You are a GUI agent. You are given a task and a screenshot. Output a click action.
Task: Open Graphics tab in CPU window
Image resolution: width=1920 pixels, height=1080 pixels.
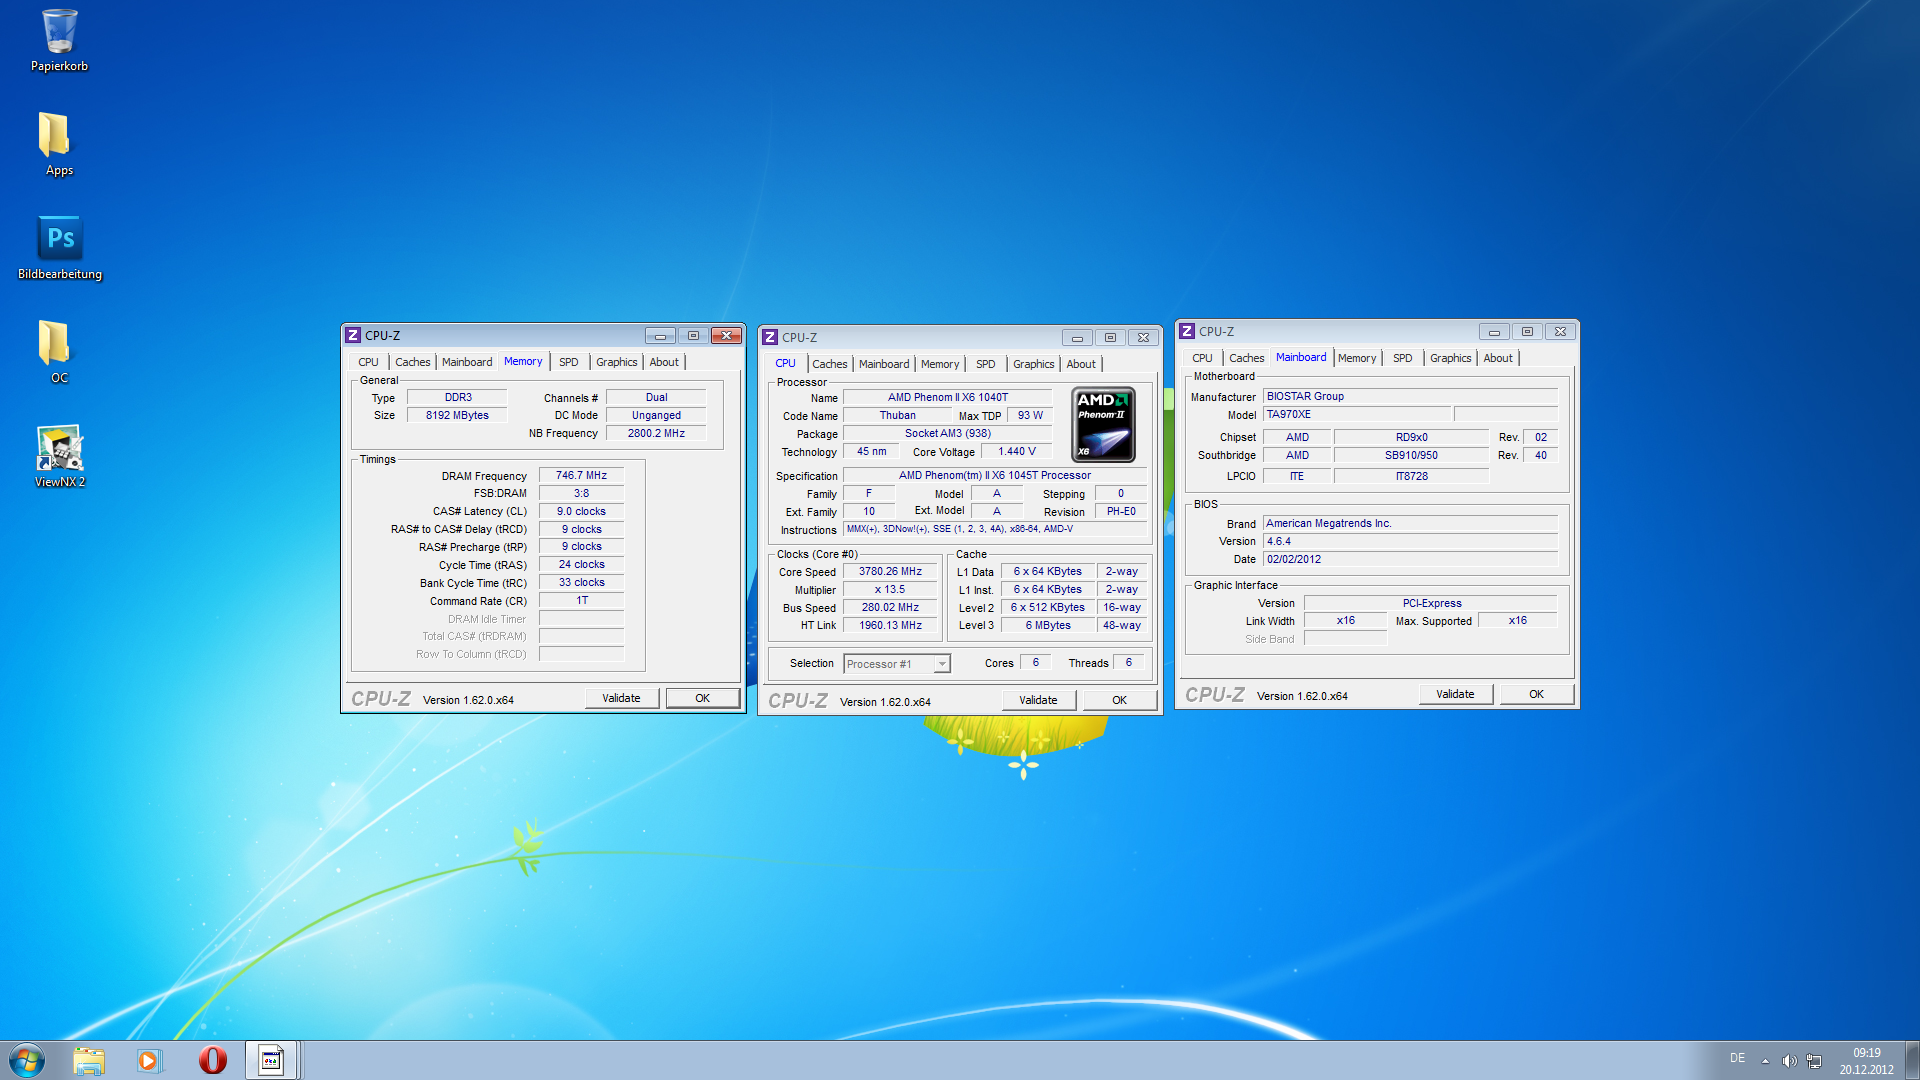coord(1033,364)
